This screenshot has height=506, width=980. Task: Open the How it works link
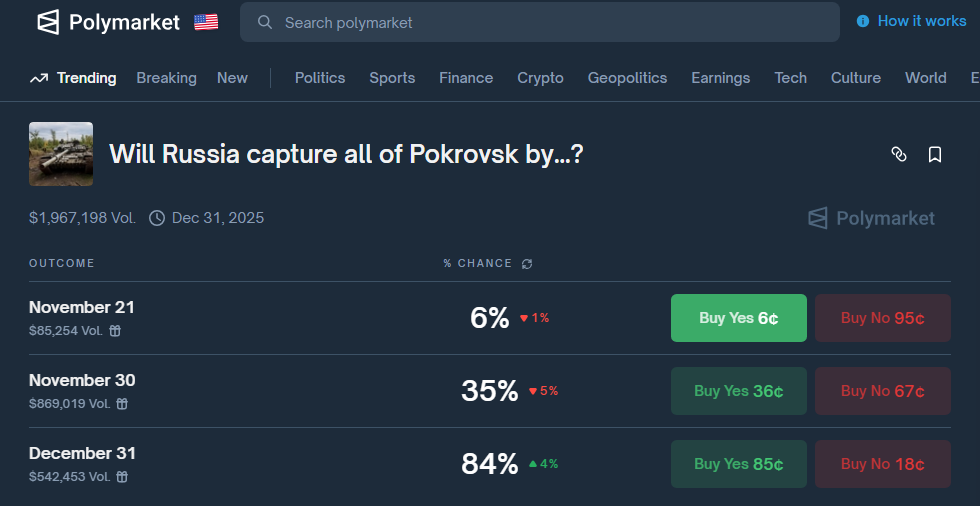[922, 21]
